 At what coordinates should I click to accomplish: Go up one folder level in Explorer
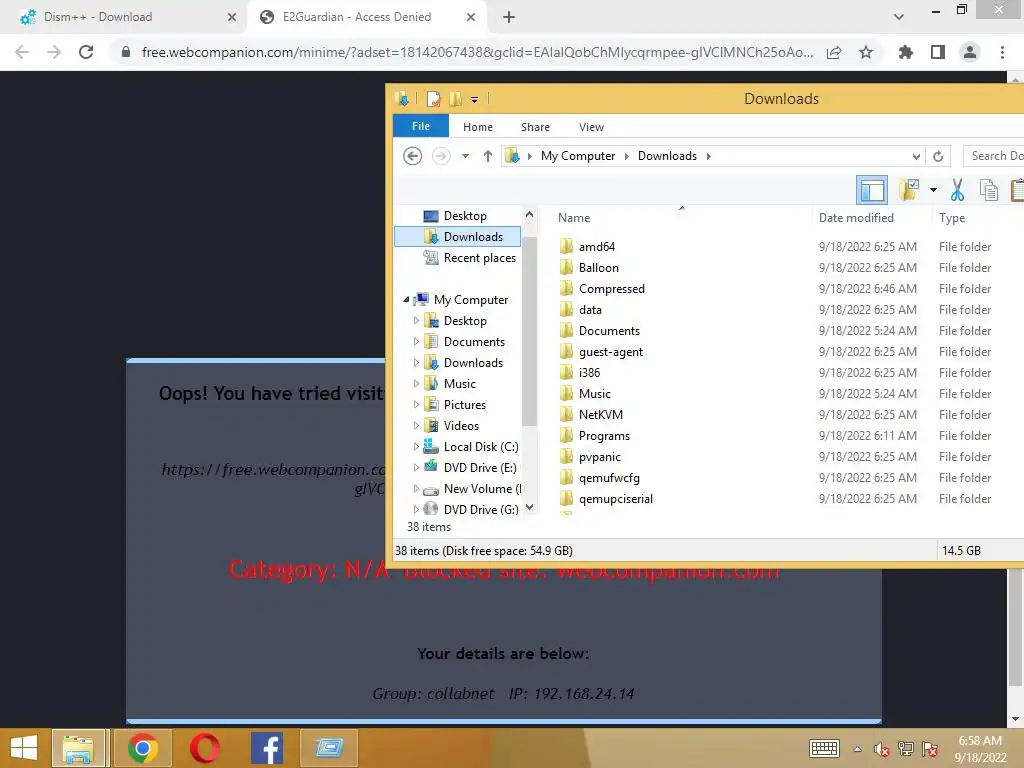pos(488,156)
